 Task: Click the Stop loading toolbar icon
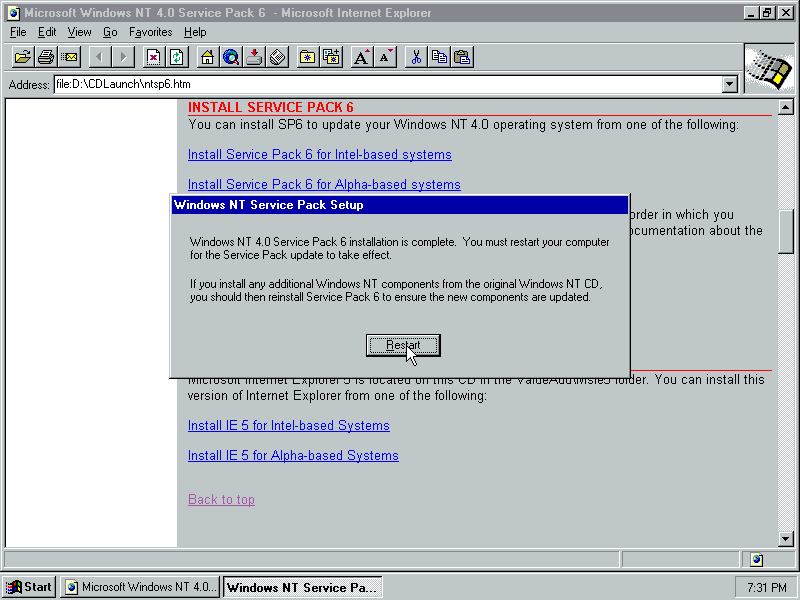coord(153,57)
